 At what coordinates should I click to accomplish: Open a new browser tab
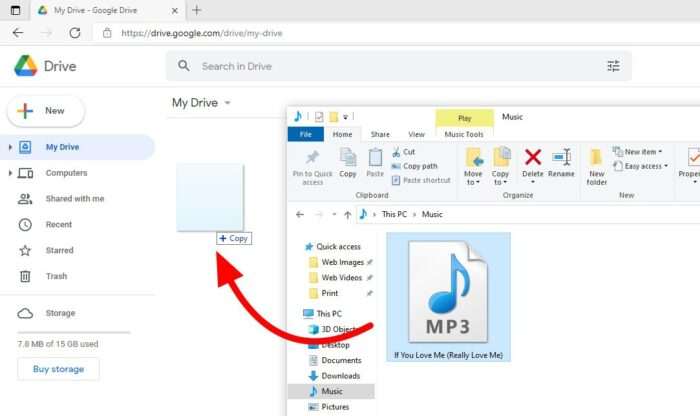pyautogui.click(x=197, y=10)
